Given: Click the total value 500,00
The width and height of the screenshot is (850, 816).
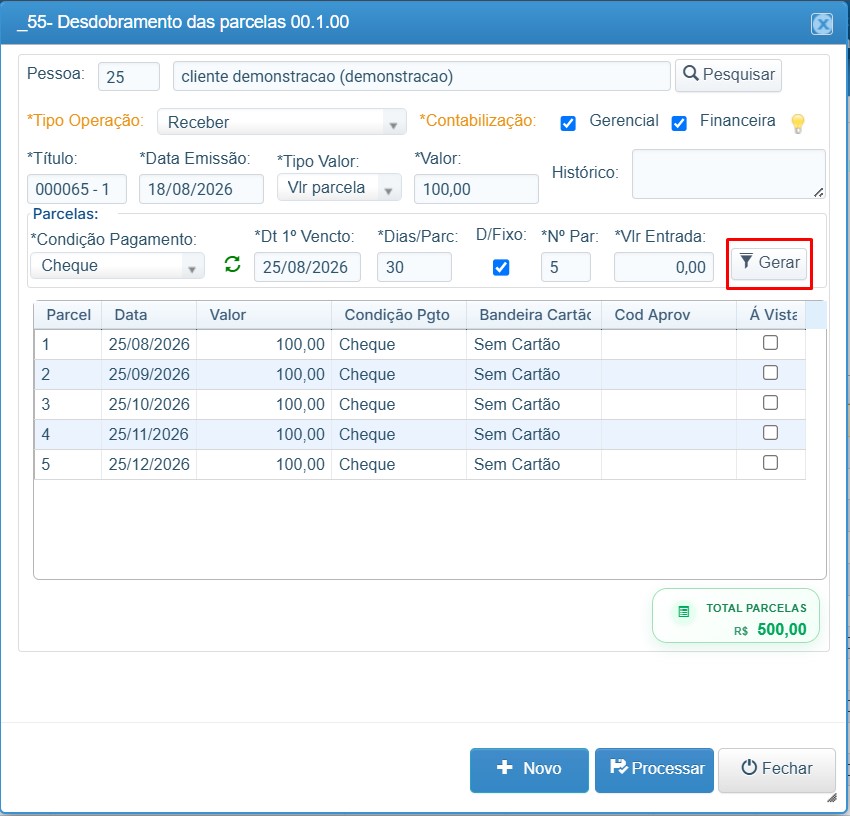Looking at the screenshot, I should [x=782, y=629].
